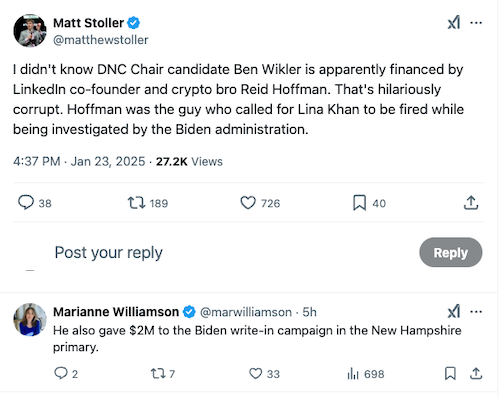This screenshot has height=398, width=500.
Task: Click the gray Reply button
Action: [x=451, y=252]
